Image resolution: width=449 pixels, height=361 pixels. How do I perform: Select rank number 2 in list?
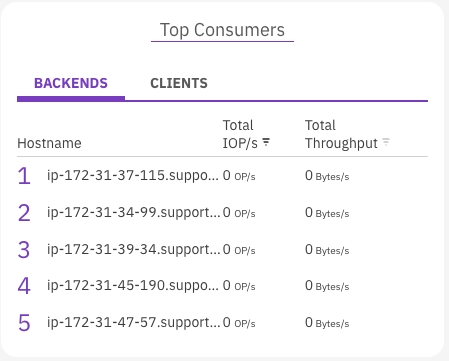pyautogui.click(x=24, y=213)
